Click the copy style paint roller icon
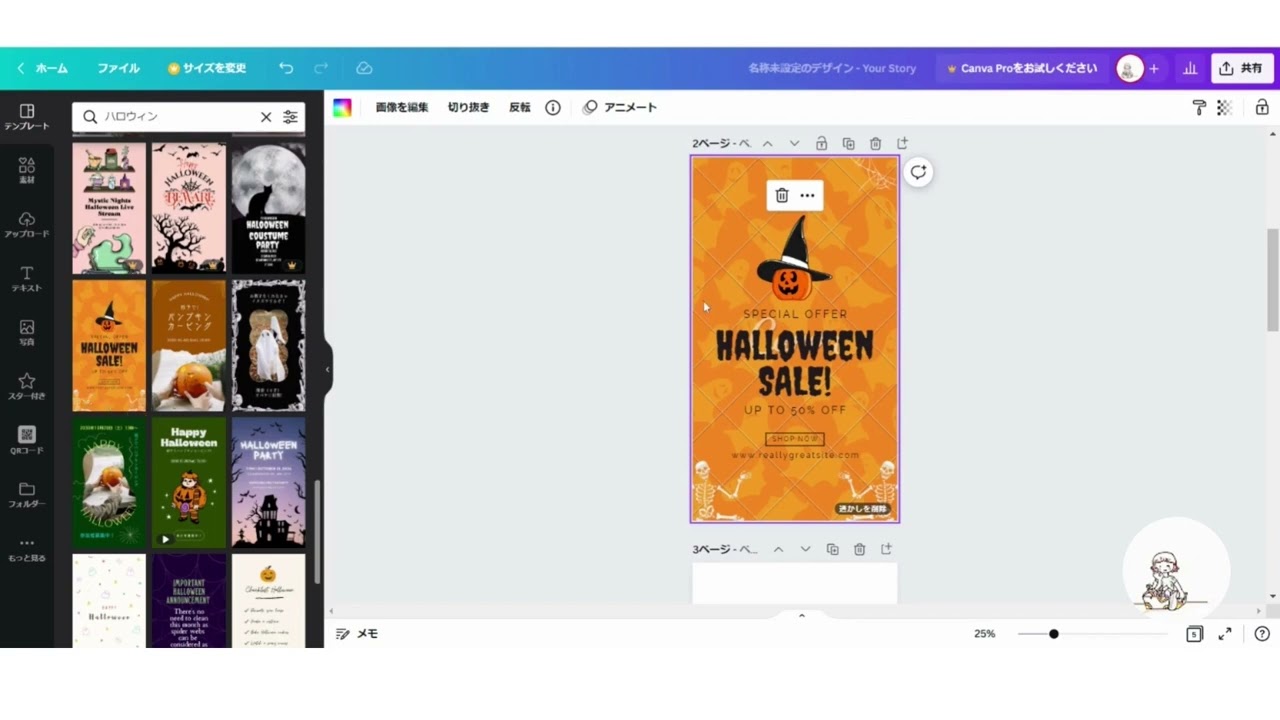1280x720 pixels. pyautogui.click(x=1199, y=107)
